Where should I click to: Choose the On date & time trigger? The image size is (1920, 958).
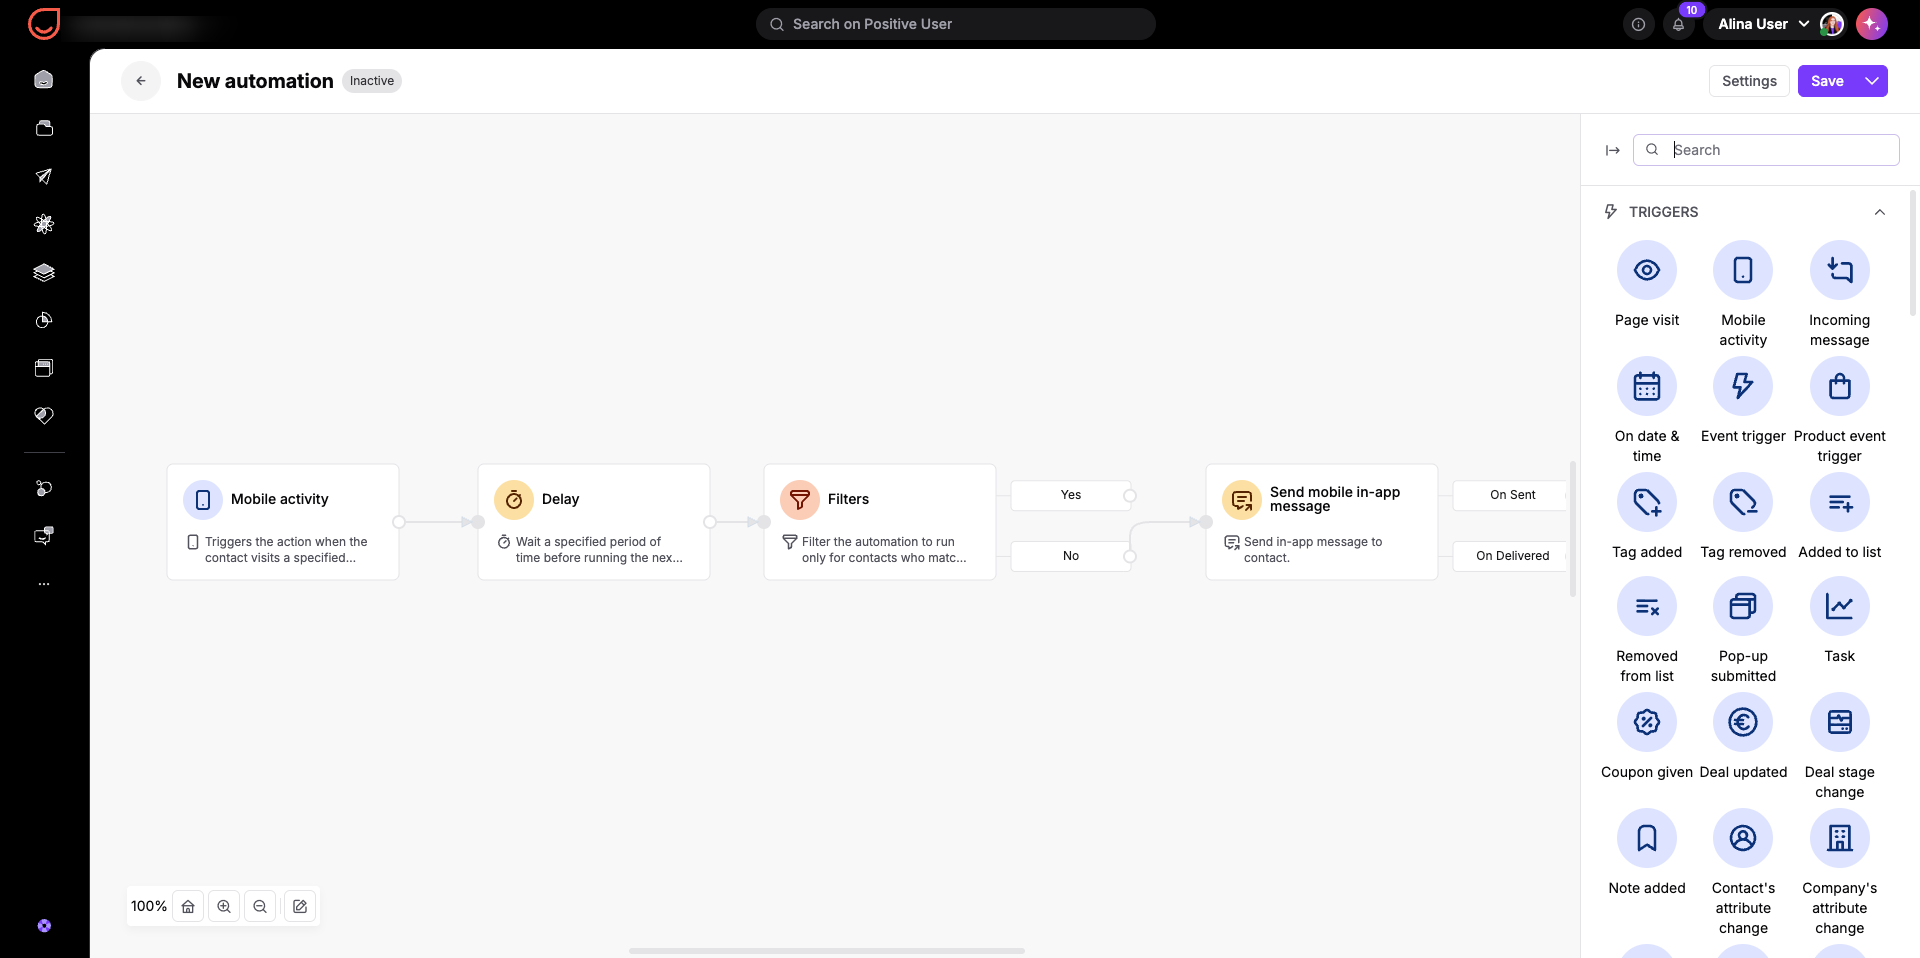tap(1646, 386)
